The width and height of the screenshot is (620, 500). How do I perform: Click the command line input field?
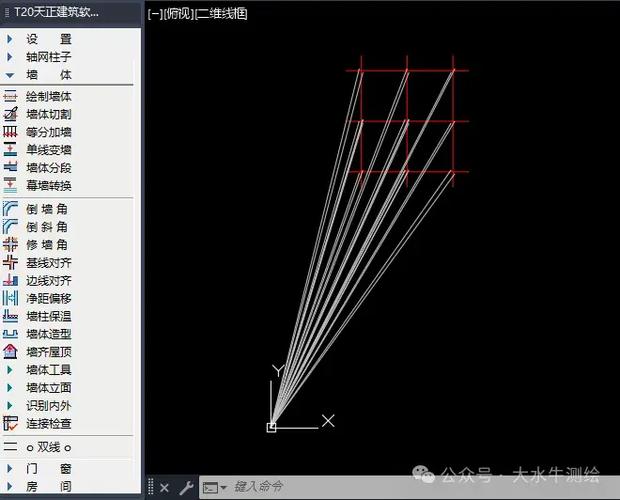point(419,487)
